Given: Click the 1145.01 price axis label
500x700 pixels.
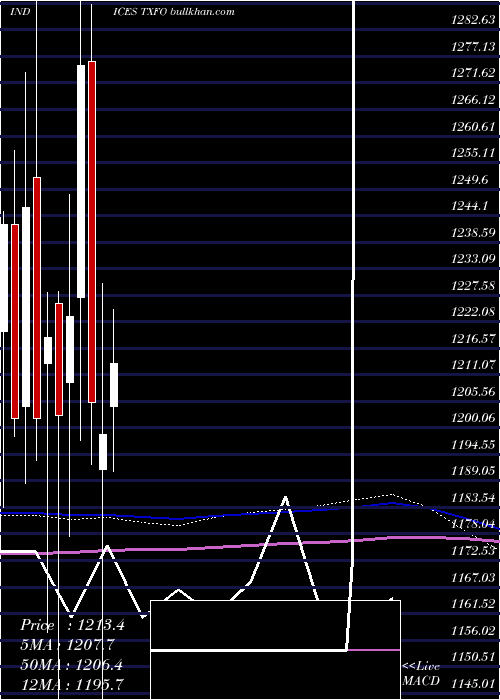Looking at the screenshot, I should click(x=474, y=683).
